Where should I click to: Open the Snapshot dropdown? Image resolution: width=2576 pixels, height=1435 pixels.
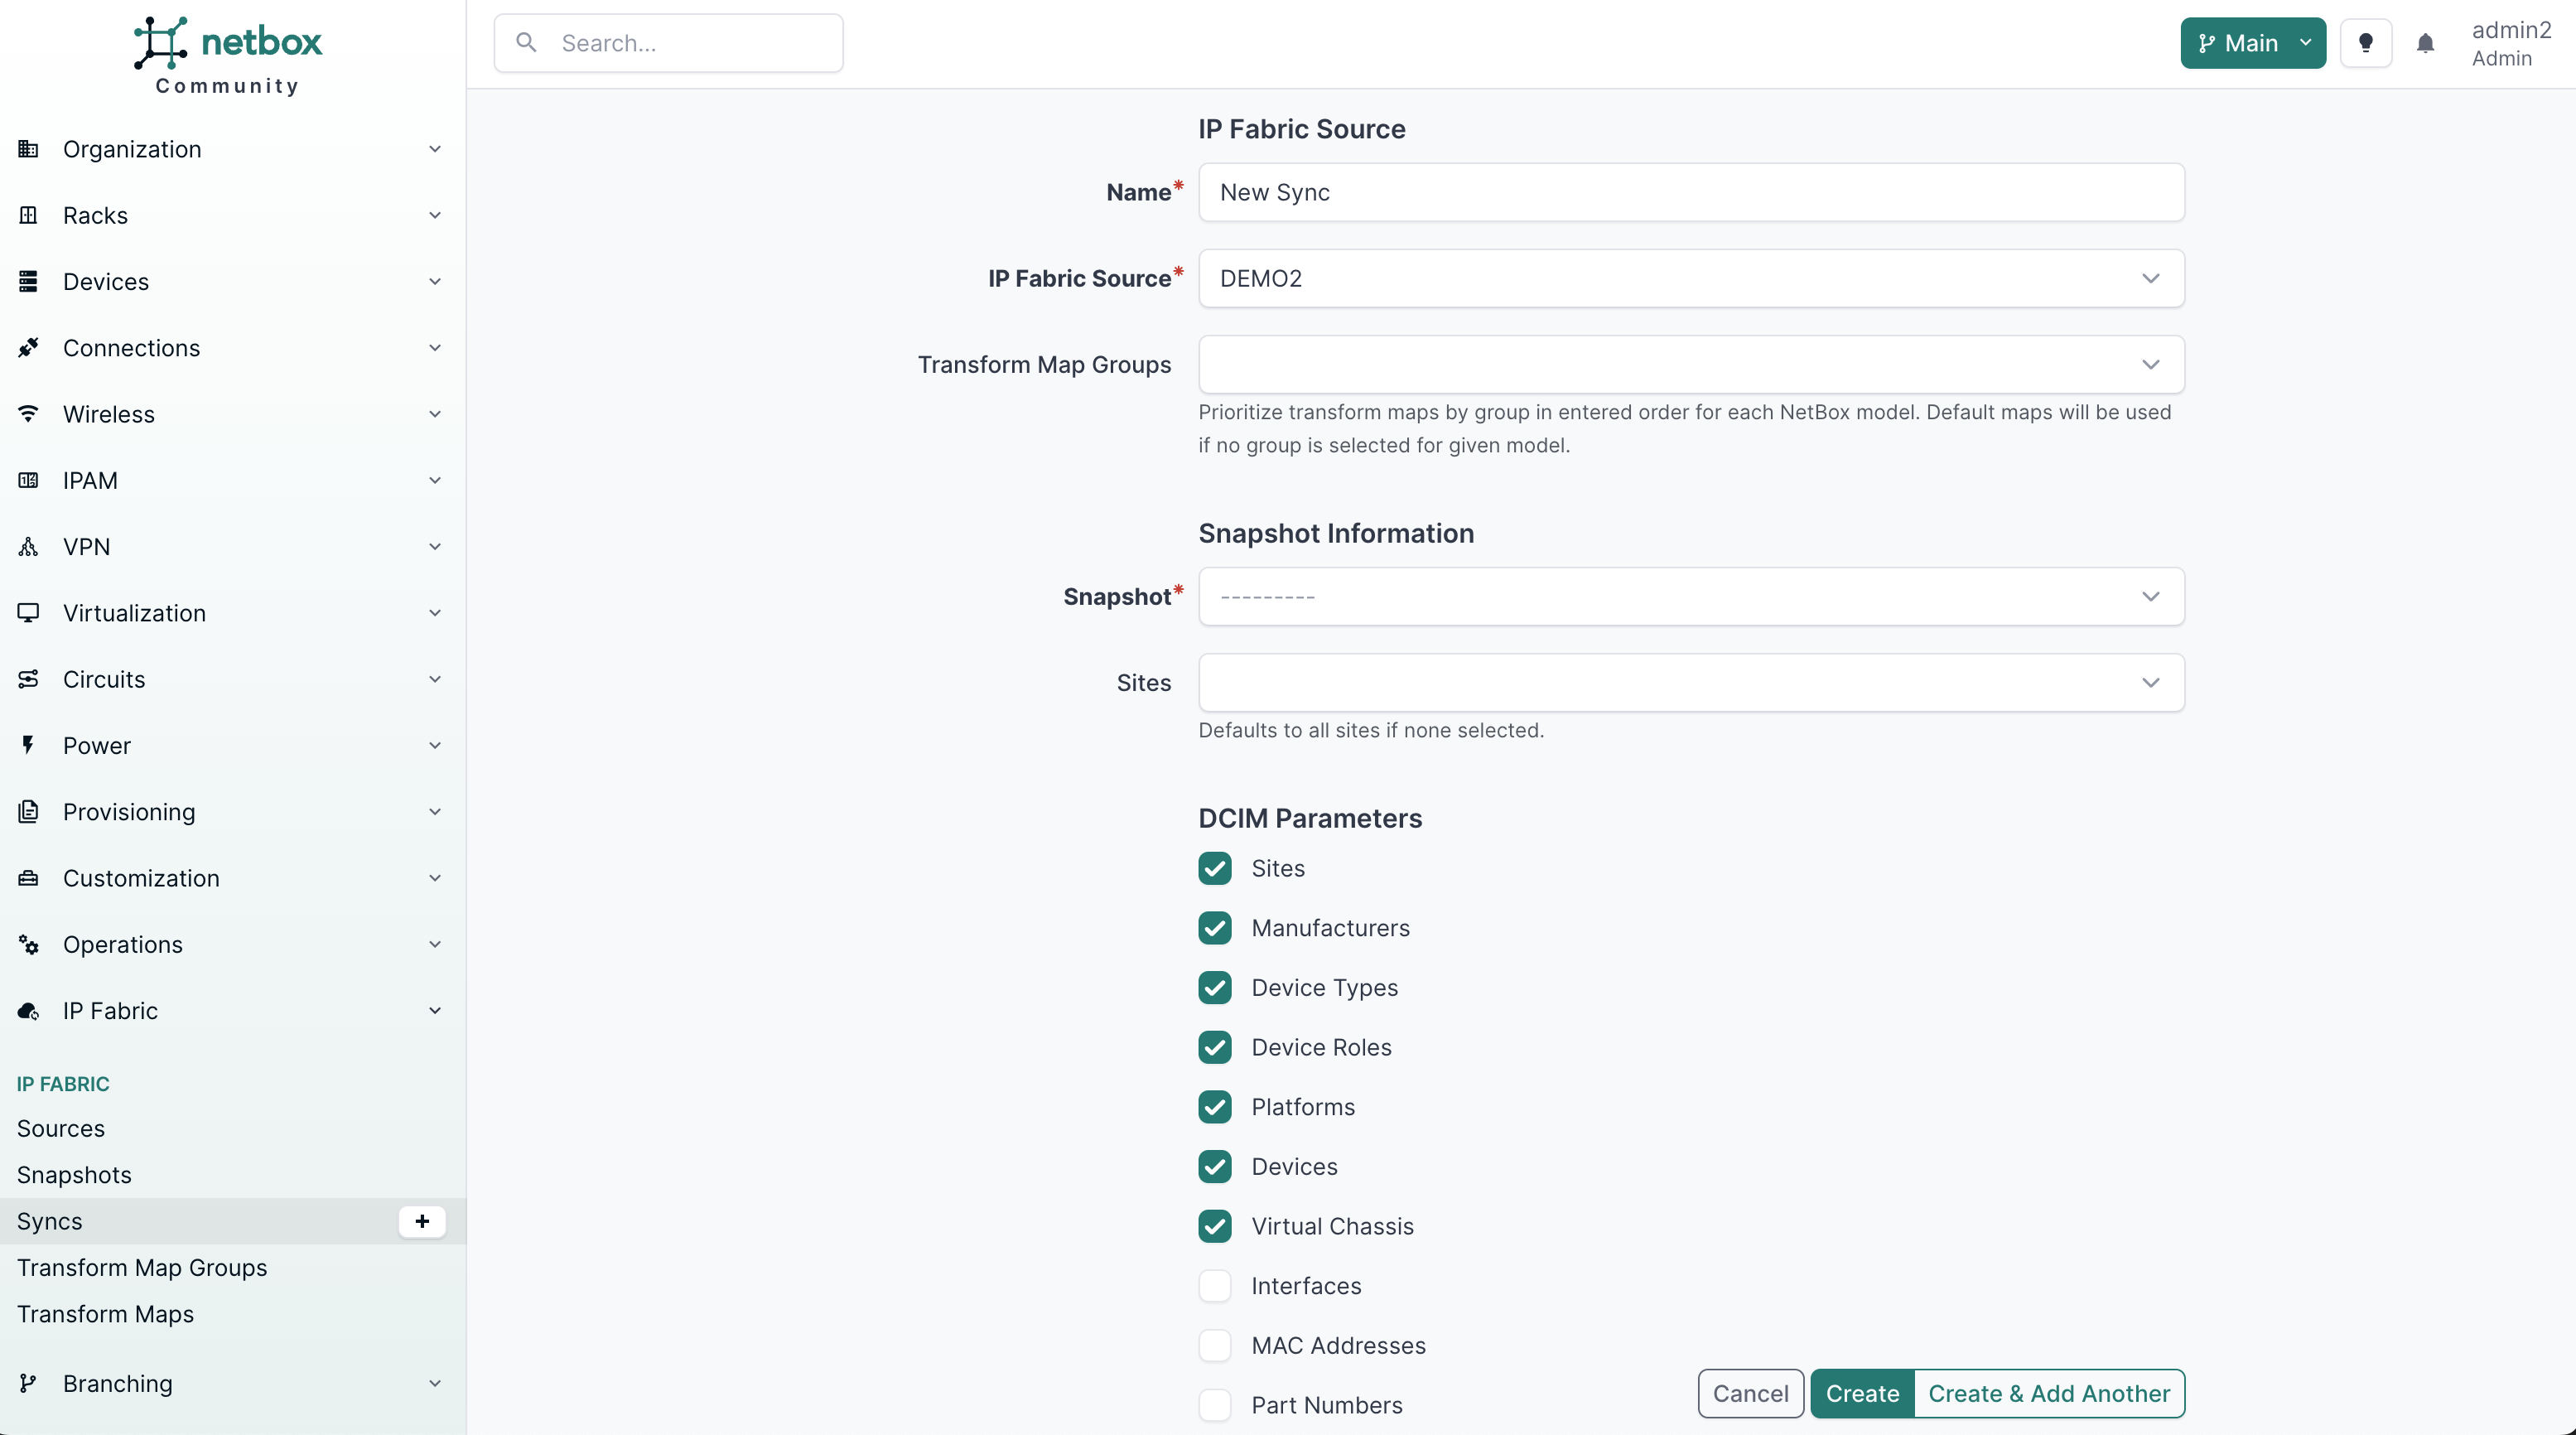point(1690,597)
